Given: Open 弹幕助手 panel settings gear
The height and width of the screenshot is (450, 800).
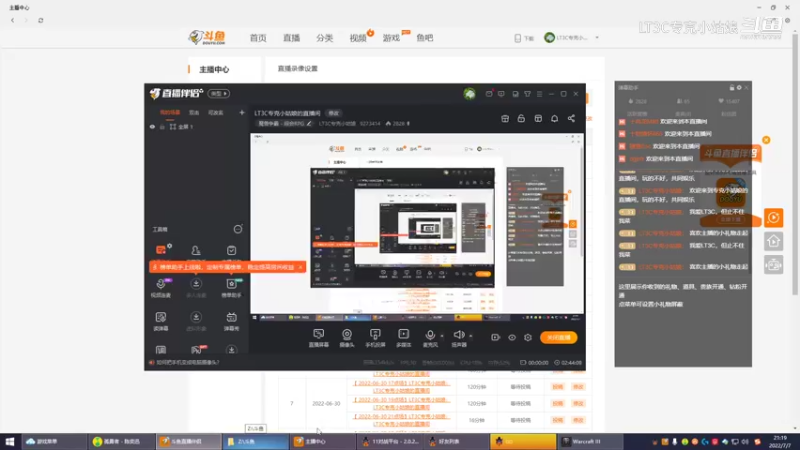Looking at the screenshot, I should [739, 88].
